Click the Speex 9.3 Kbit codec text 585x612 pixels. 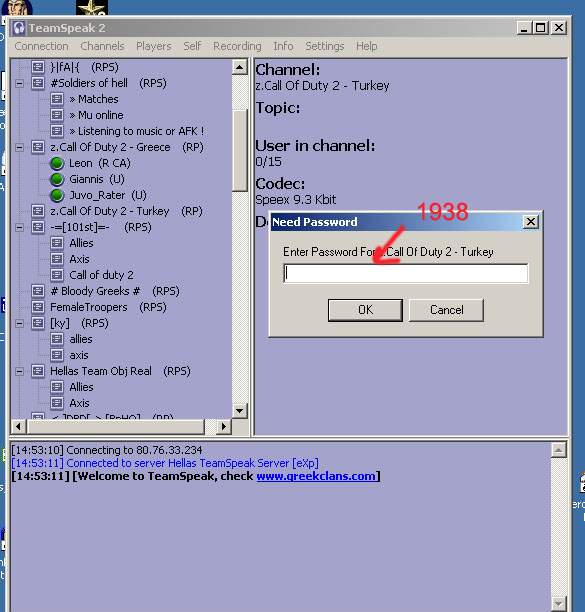coord(295,200)
